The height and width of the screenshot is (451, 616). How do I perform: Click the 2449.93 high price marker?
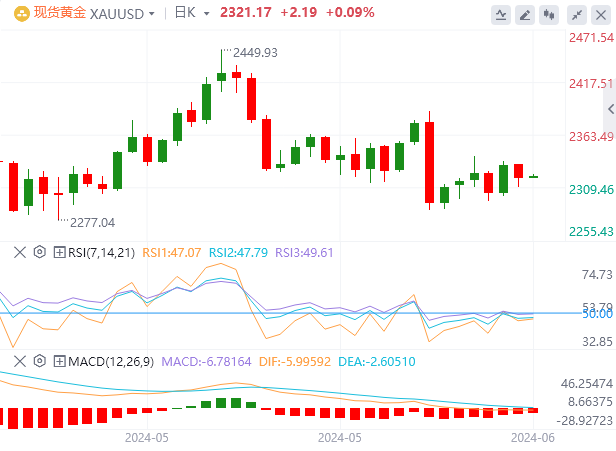coord(251,52)
